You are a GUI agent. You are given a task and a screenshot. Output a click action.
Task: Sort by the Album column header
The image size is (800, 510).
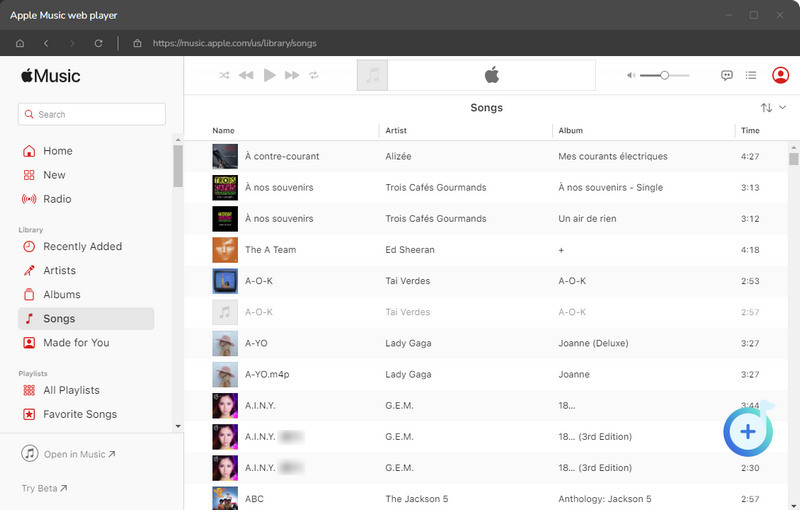[x=570, y=131]
